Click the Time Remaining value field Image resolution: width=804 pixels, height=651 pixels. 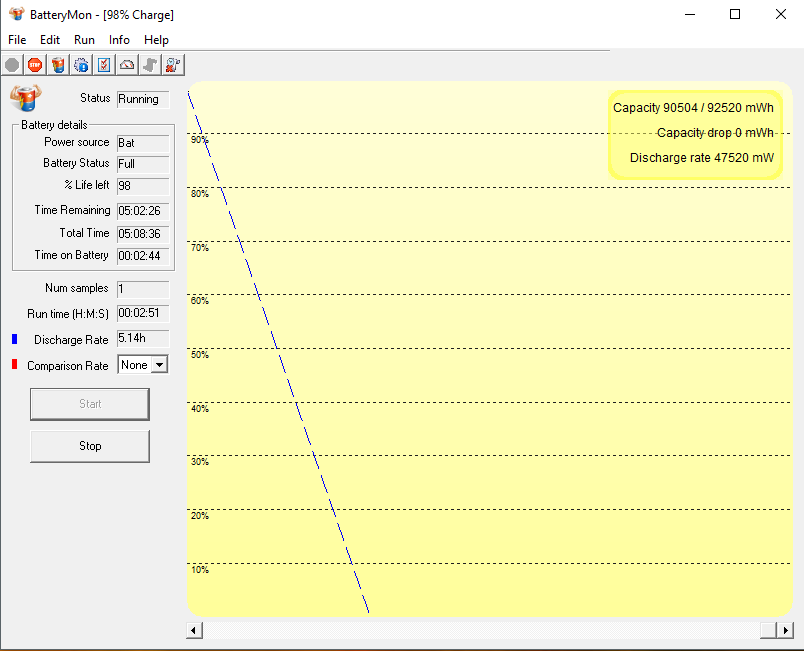pyautogui.click(x=143, y=211)
